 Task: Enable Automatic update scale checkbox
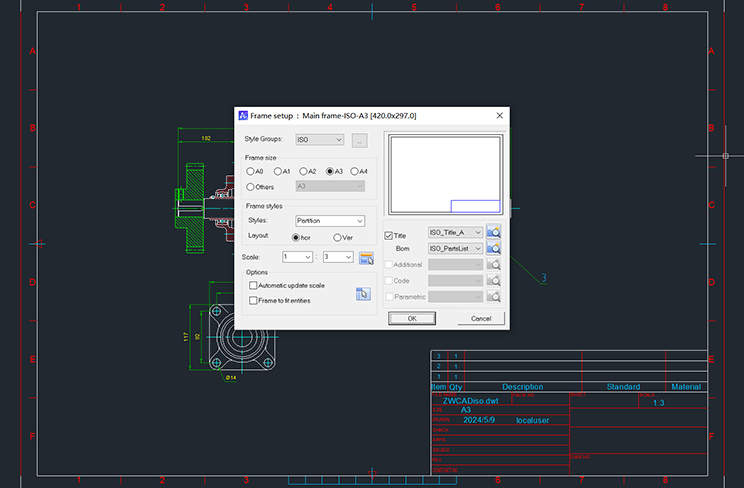253,285
